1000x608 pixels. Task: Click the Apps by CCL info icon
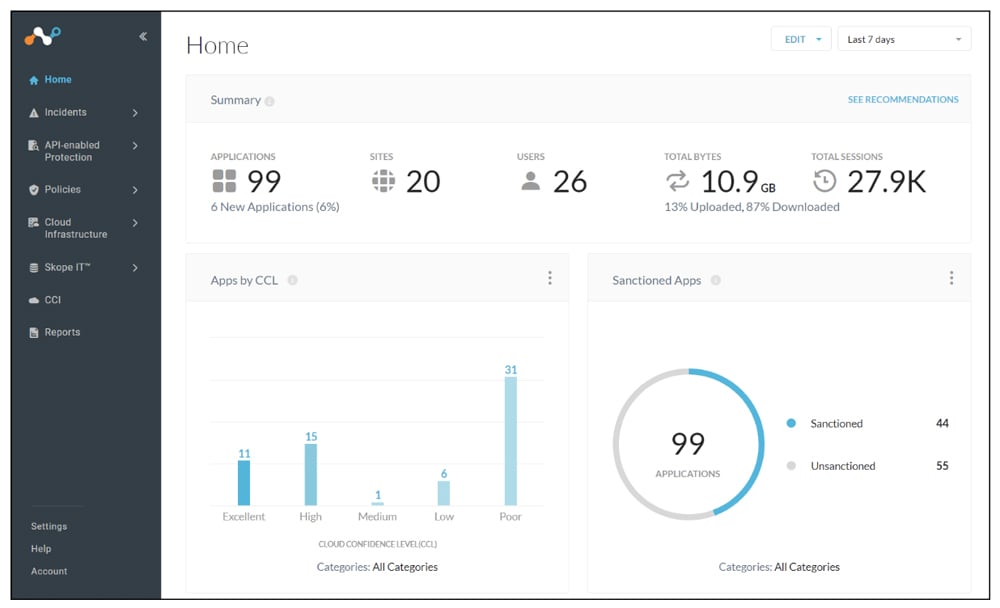[x=292, y=281]
